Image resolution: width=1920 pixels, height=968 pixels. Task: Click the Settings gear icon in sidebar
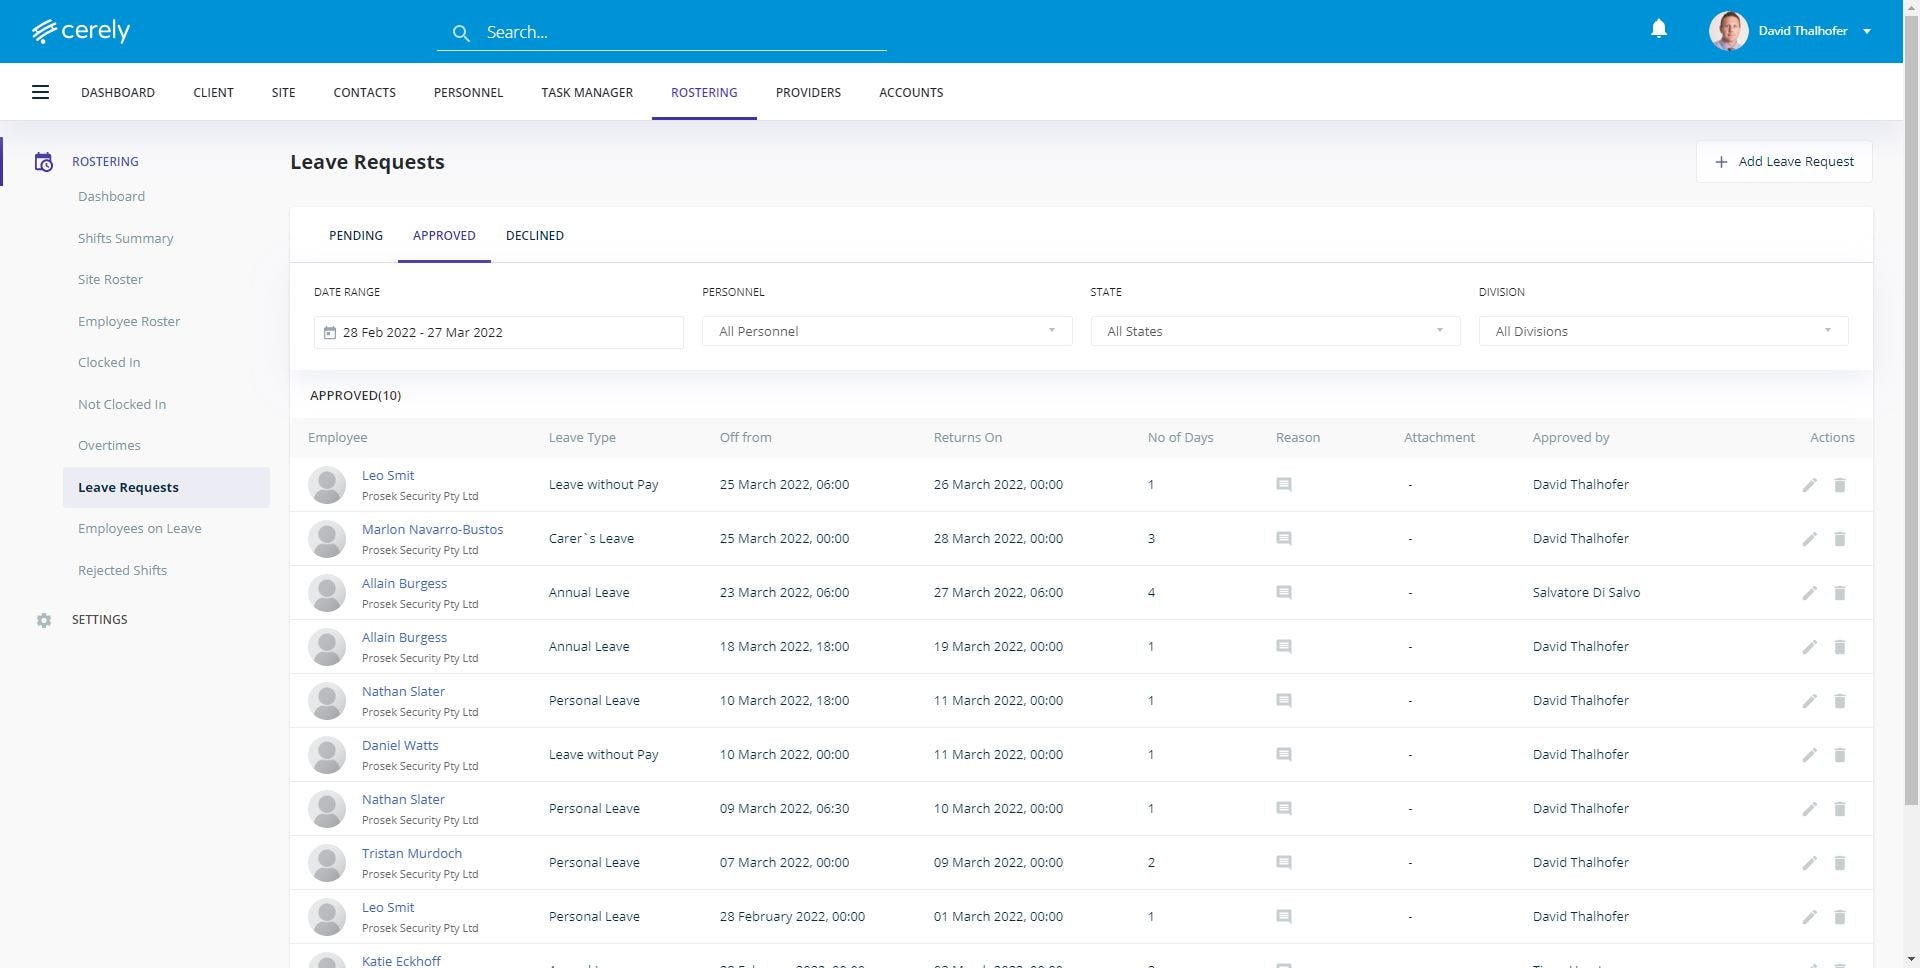point(44,620)
